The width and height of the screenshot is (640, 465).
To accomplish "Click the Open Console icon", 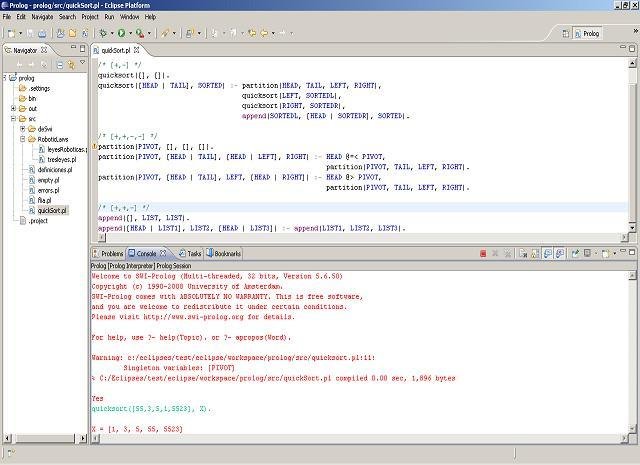I will click(606, 254).
